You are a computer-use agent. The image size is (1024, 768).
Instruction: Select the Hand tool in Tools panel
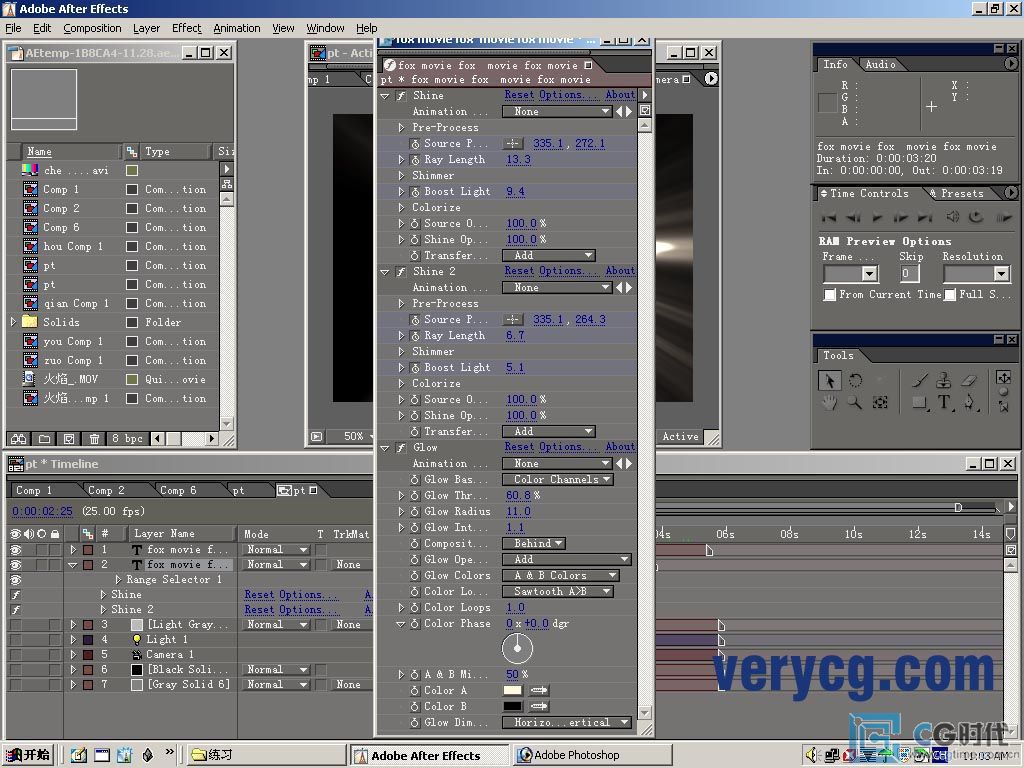point(829,402)
